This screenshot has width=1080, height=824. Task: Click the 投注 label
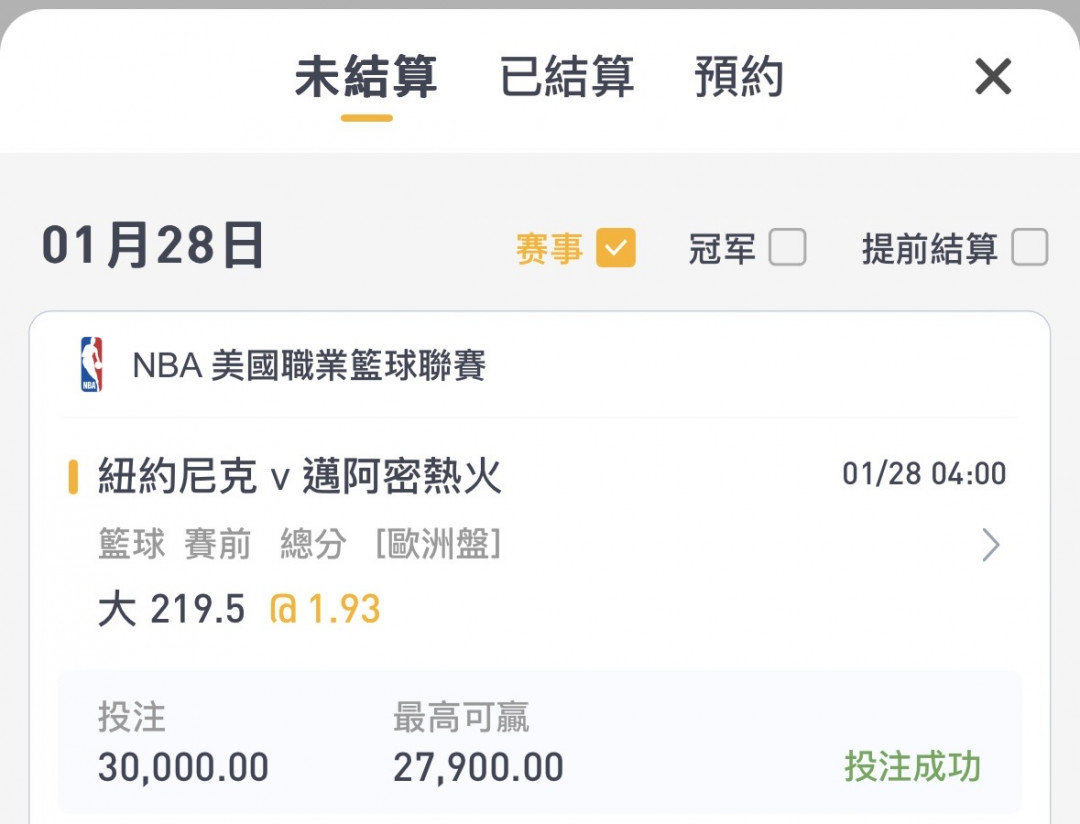tap(132, 717)
